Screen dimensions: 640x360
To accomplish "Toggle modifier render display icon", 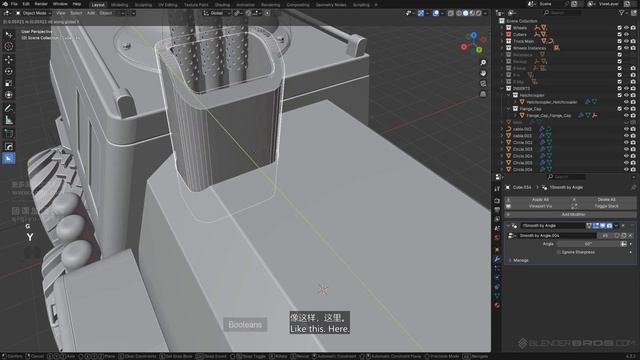I will [x=609, y=226].
